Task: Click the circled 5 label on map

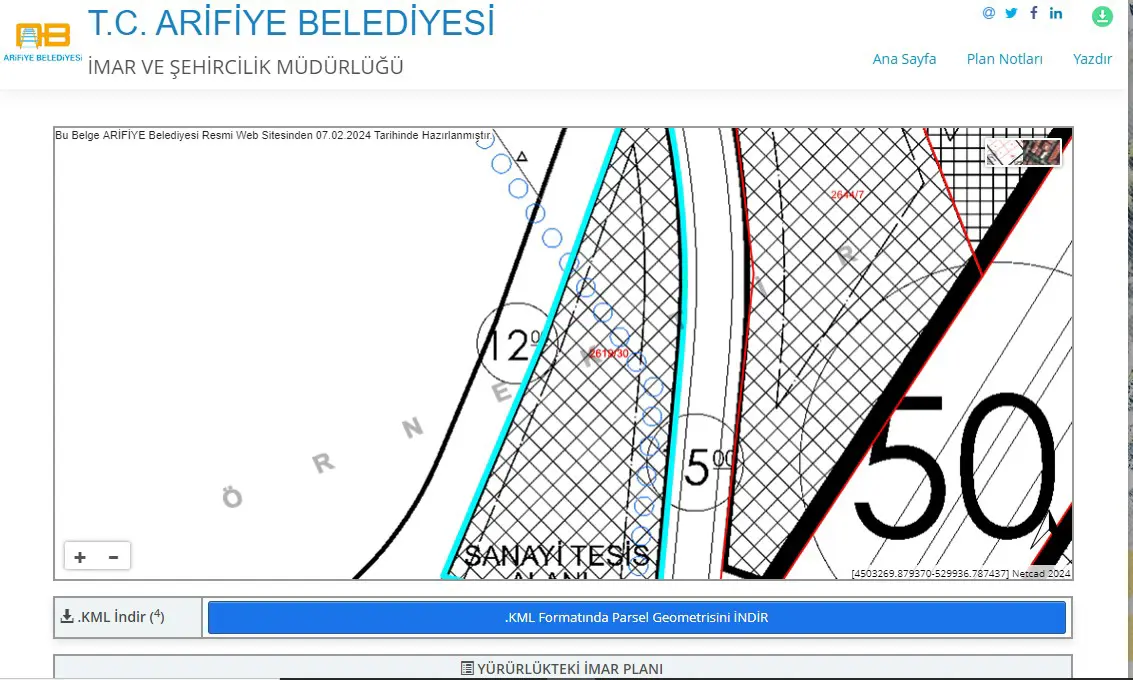Action: (x=697, y=463)
